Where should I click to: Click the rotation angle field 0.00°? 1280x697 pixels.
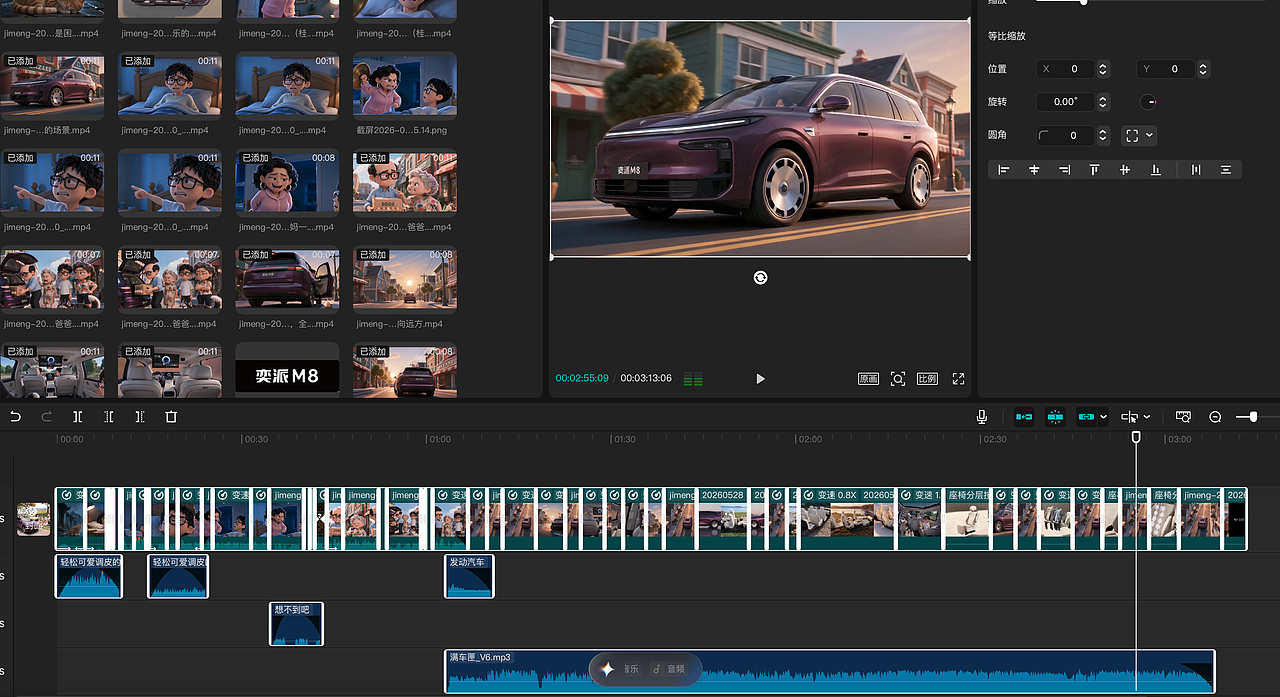1066,102
